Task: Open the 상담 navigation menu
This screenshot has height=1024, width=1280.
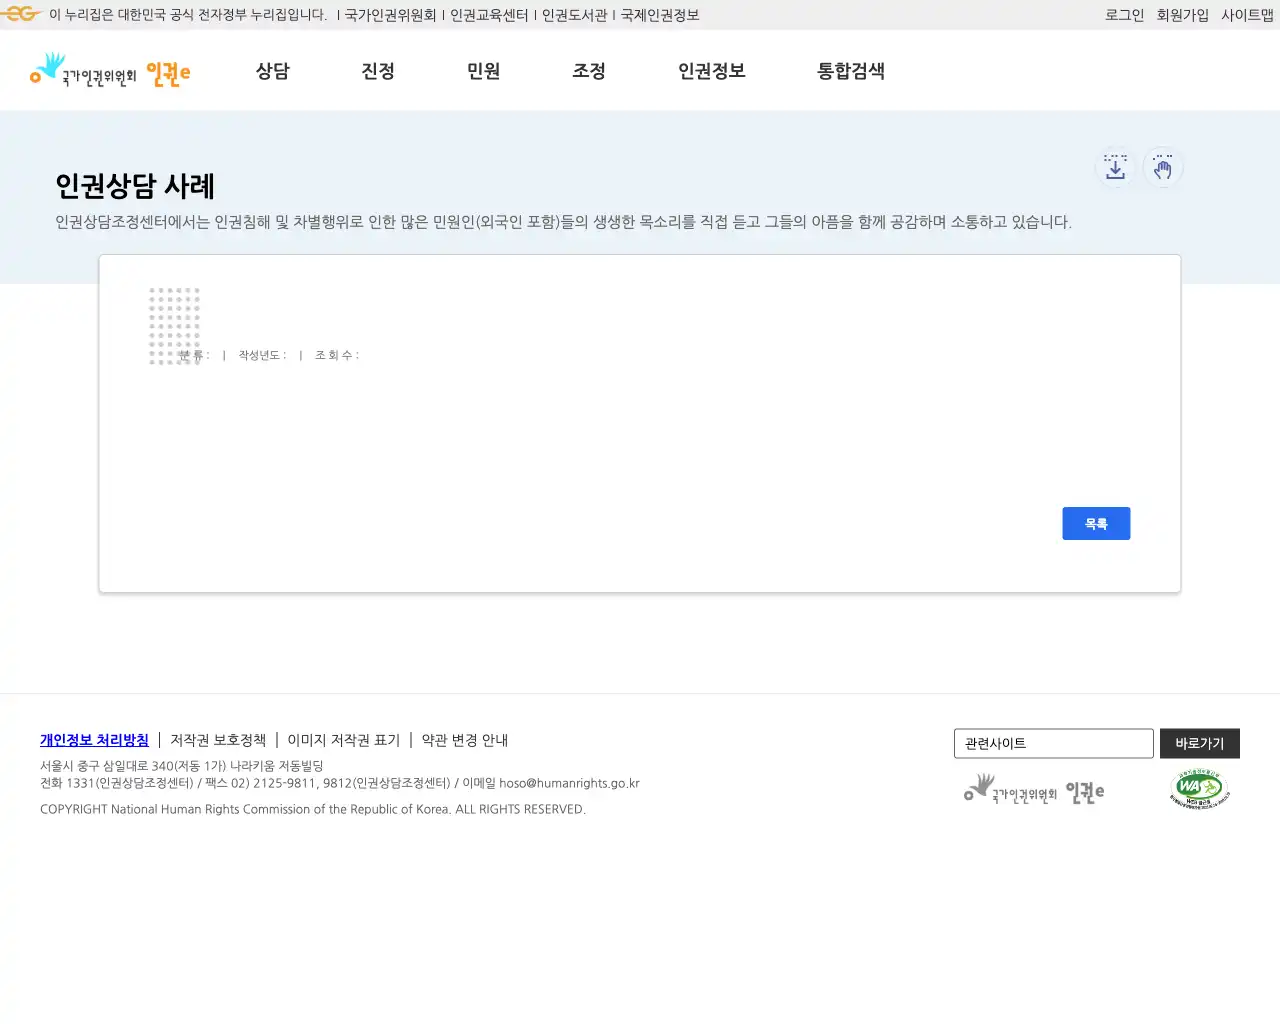Action: click(x=274, y=71)
